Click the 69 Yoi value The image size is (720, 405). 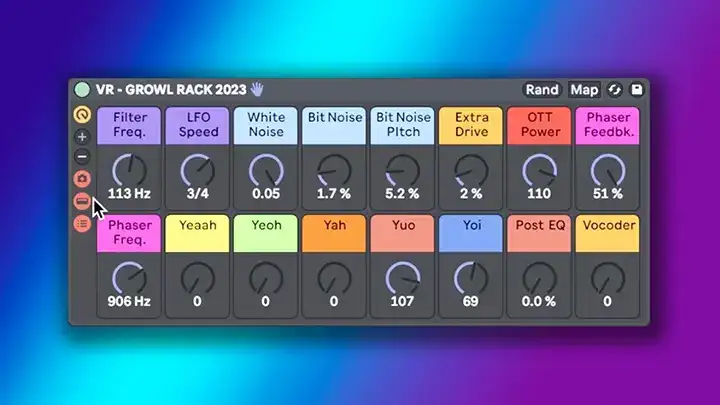pos(471,301)
